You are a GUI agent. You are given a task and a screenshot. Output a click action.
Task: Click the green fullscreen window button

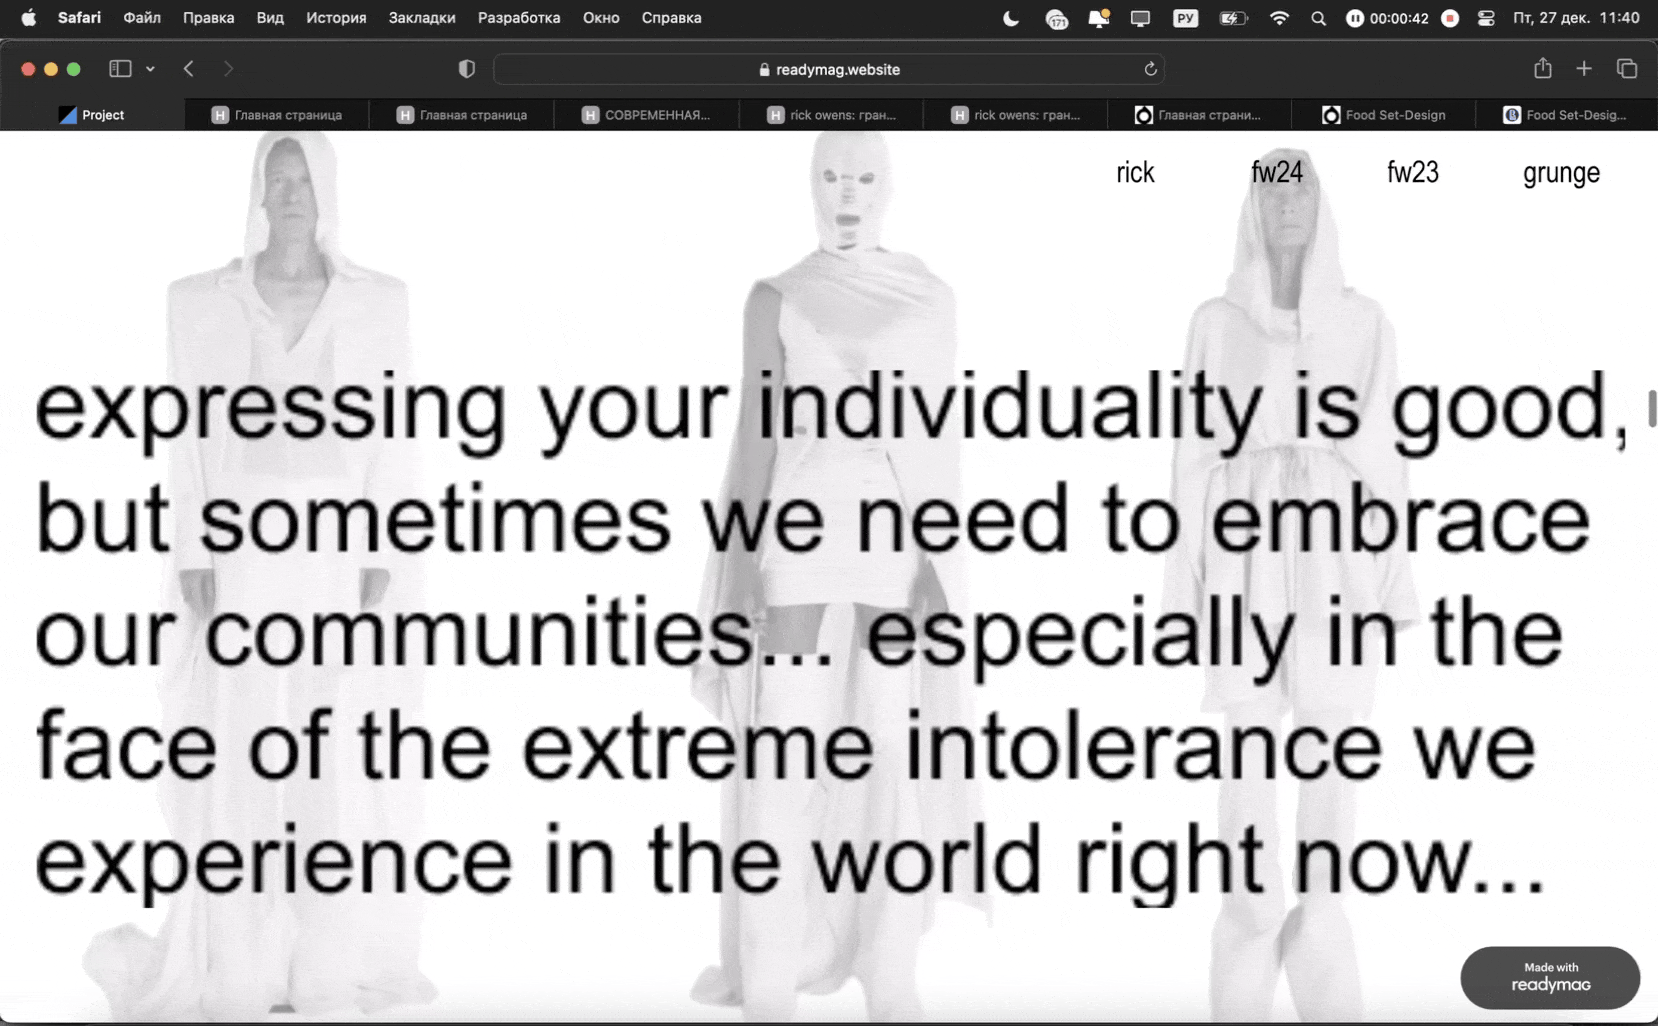click(73, 69)
